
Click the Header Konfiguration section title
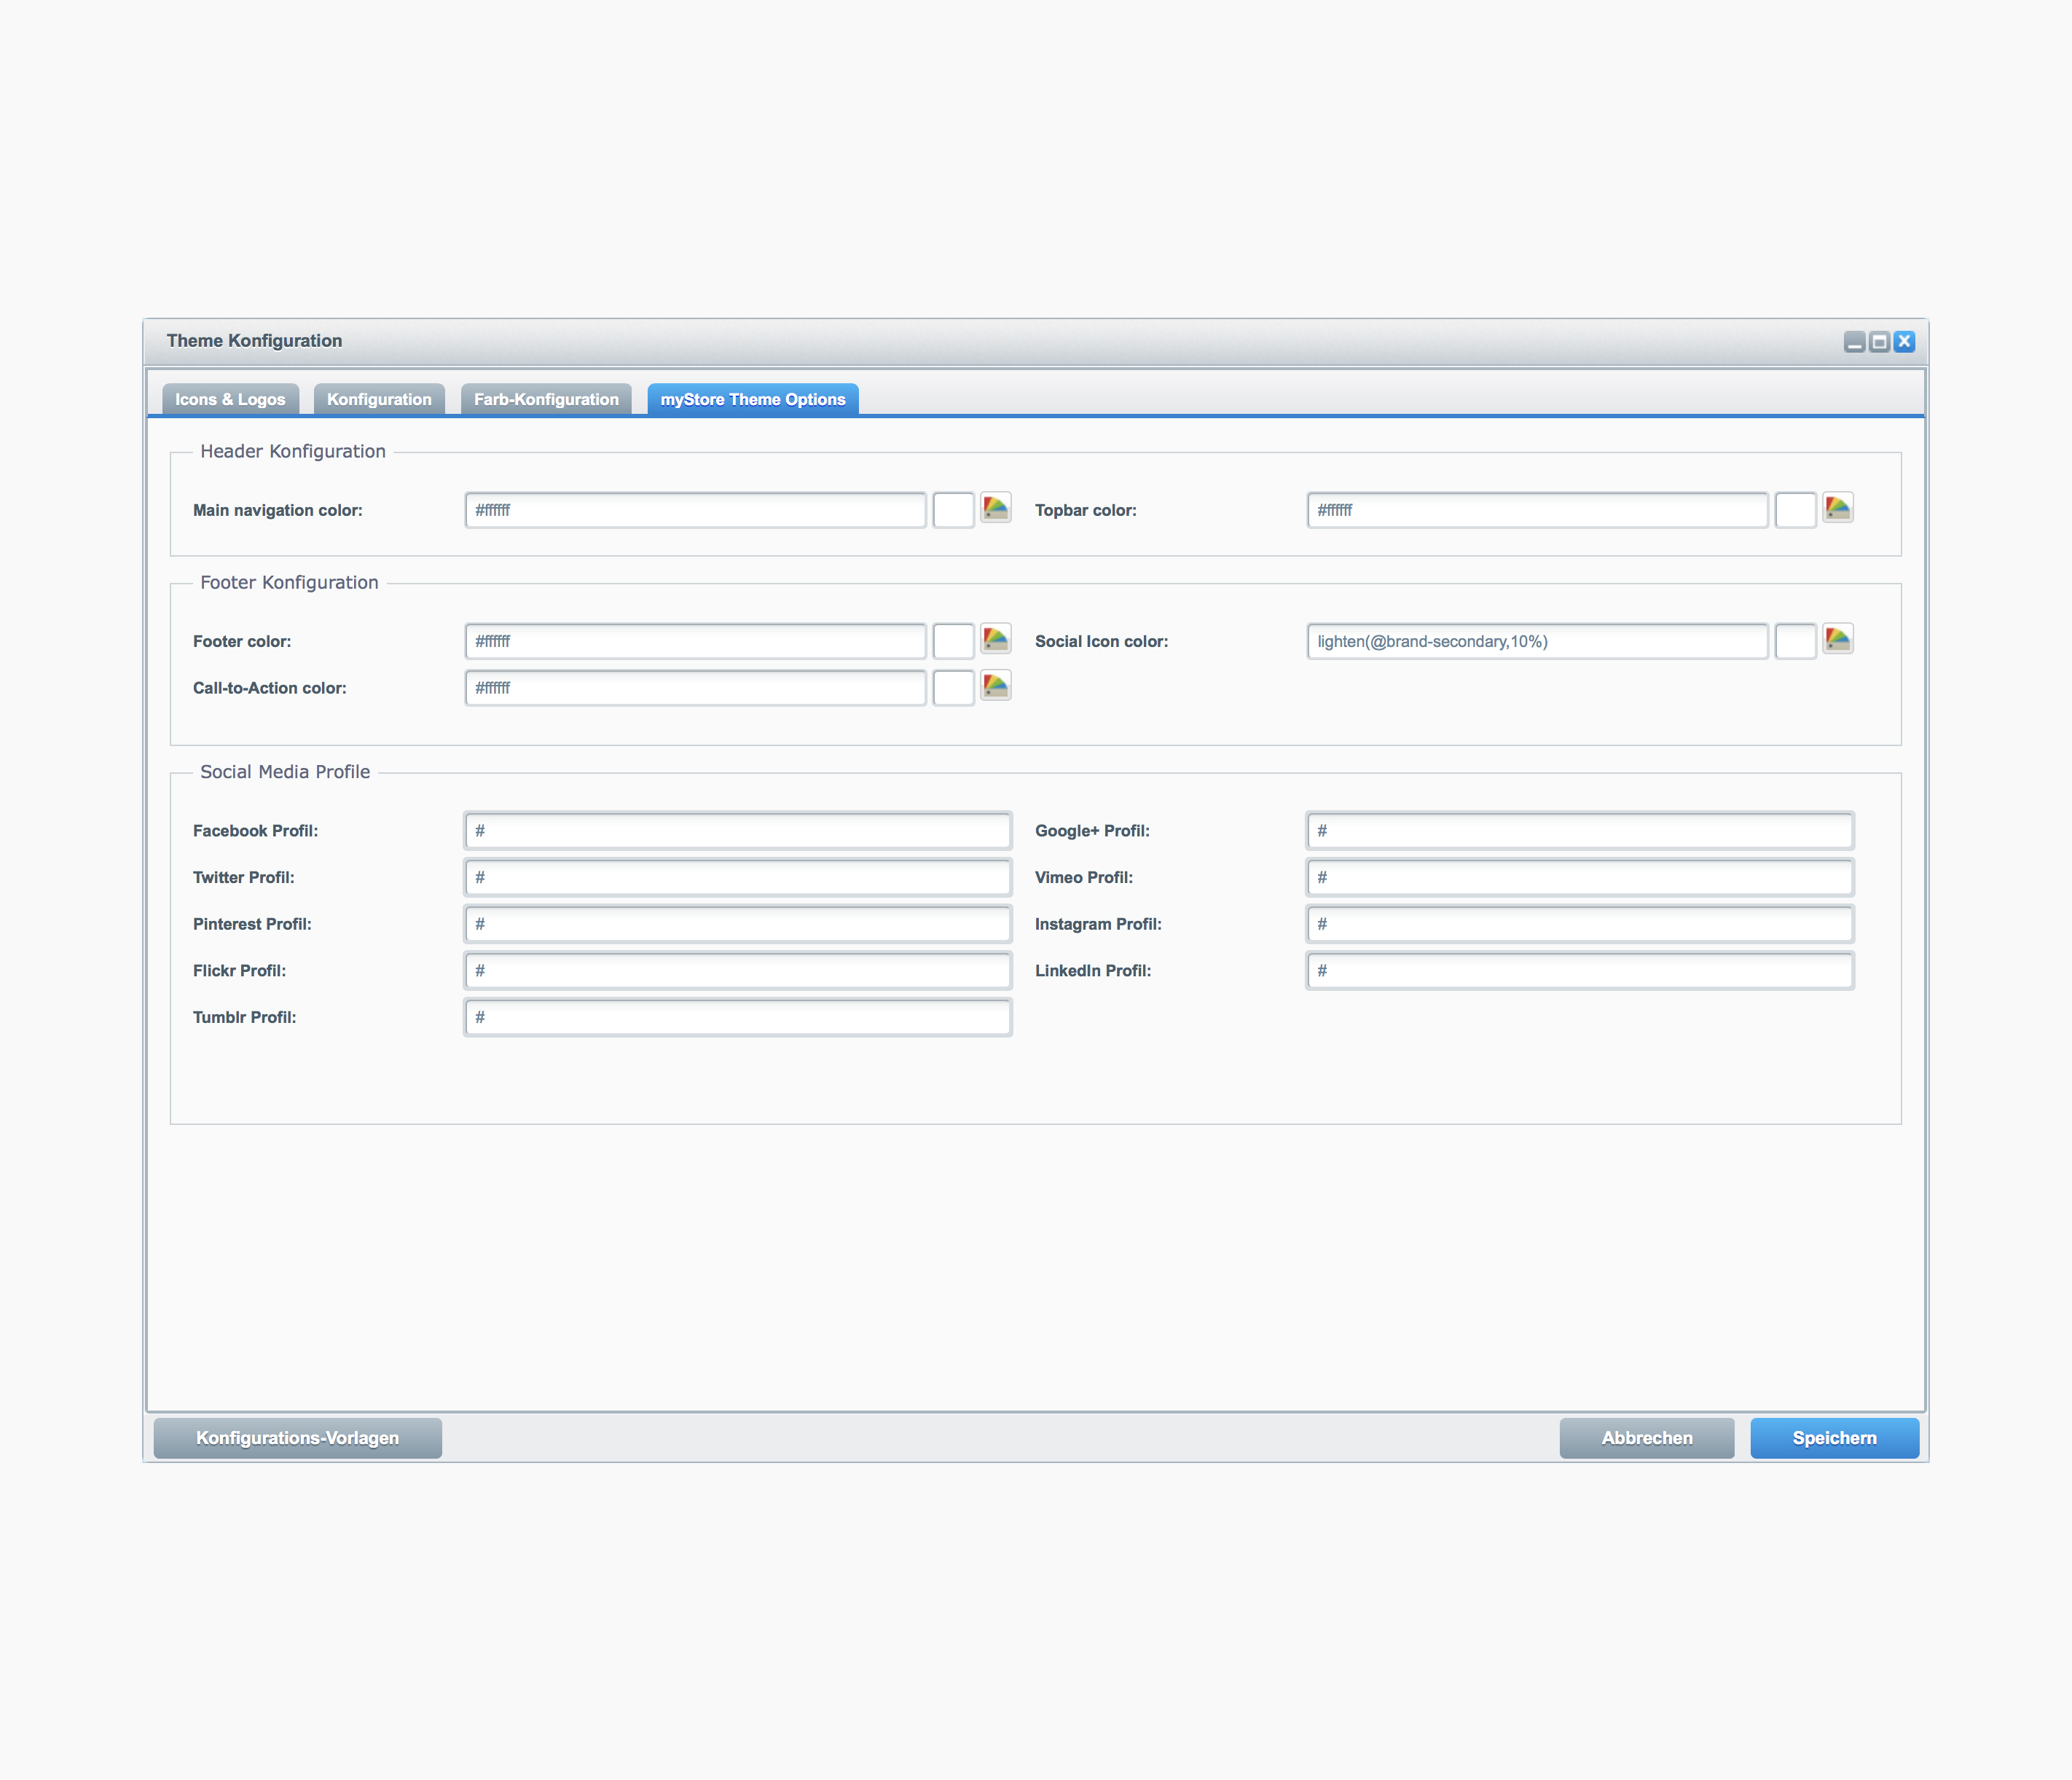tap(293, 451)
